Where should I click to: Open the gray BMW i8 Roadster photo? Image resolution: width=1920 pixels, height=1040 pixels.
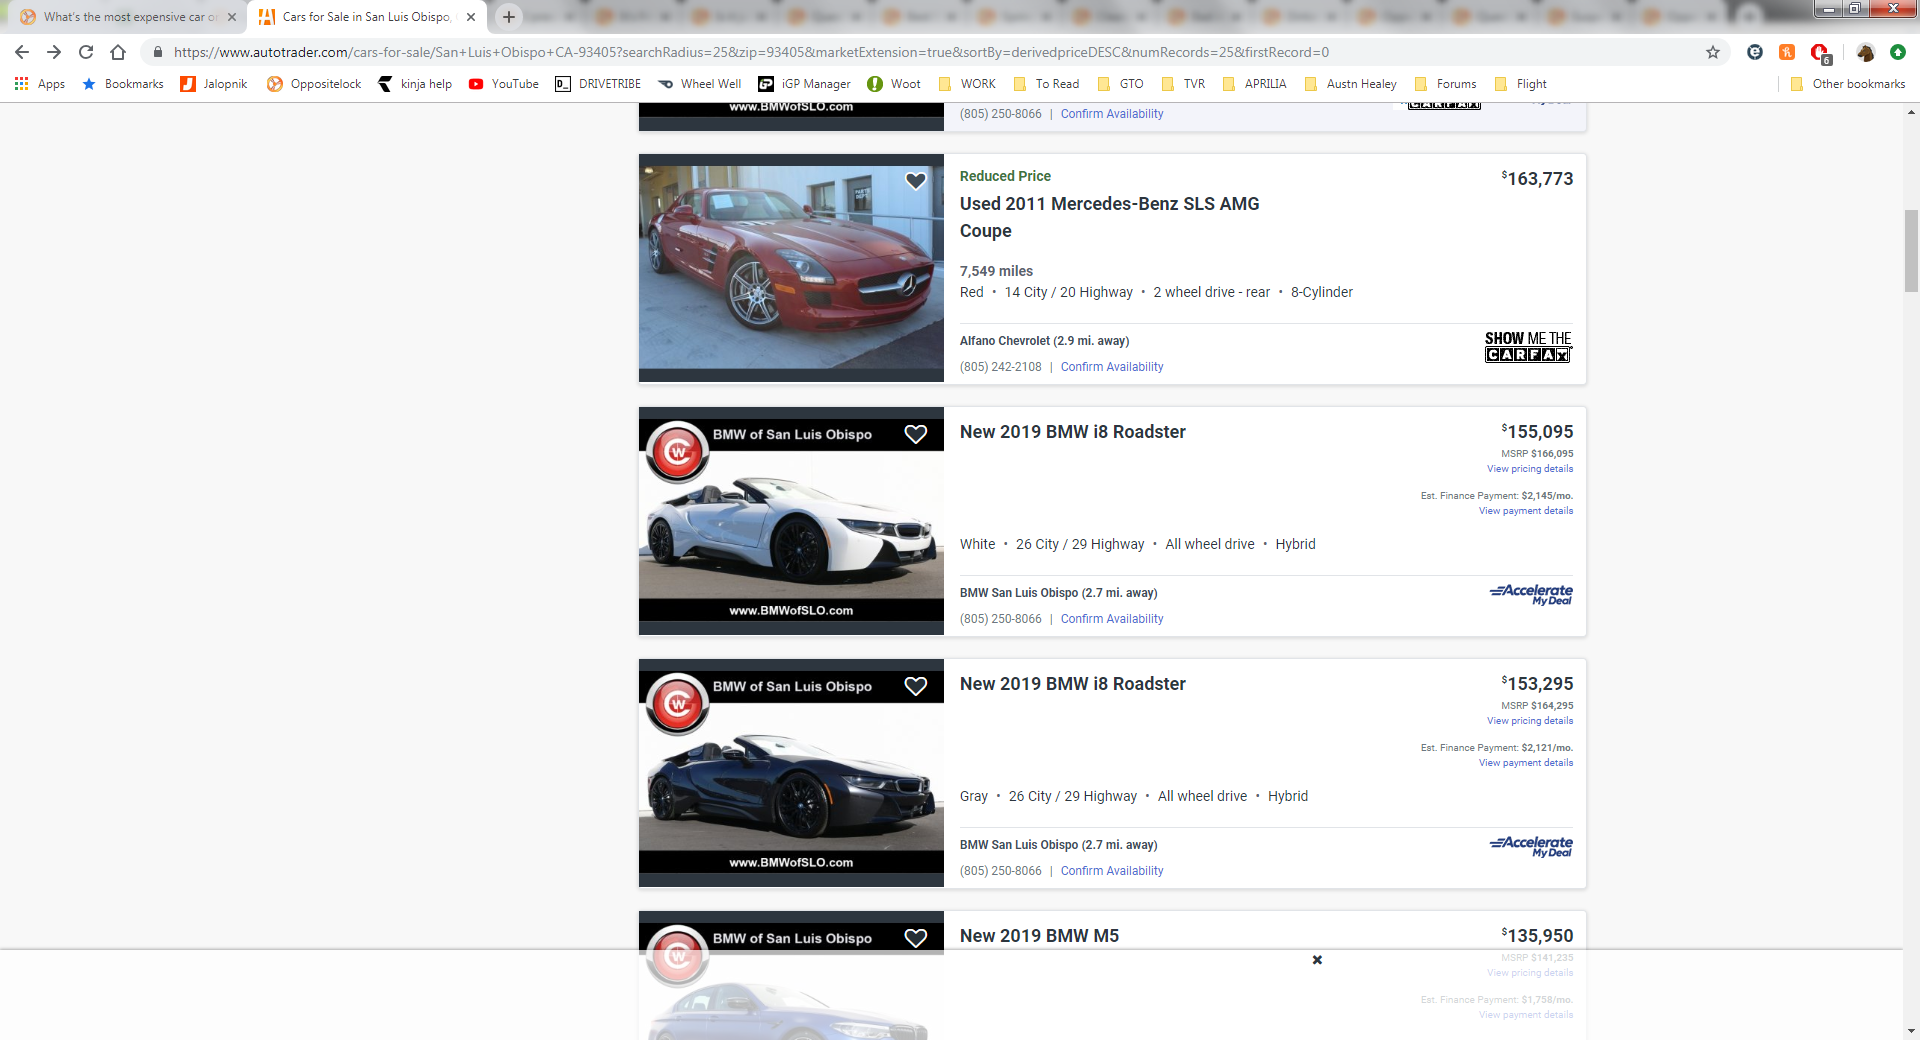coord(791,773)
